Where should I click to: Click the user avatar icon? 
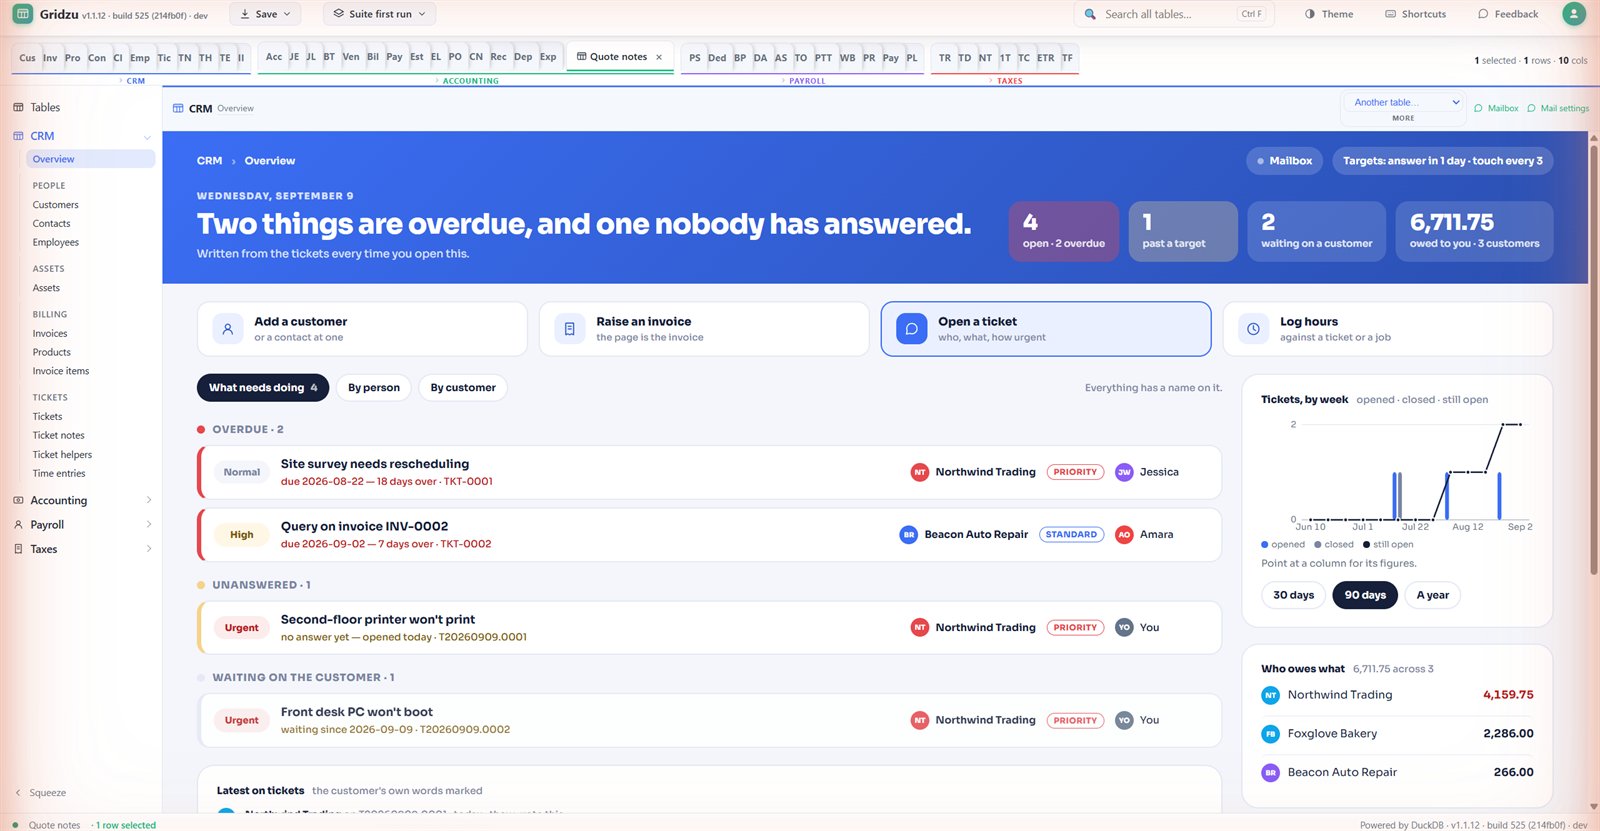(x=1574, y=14)
